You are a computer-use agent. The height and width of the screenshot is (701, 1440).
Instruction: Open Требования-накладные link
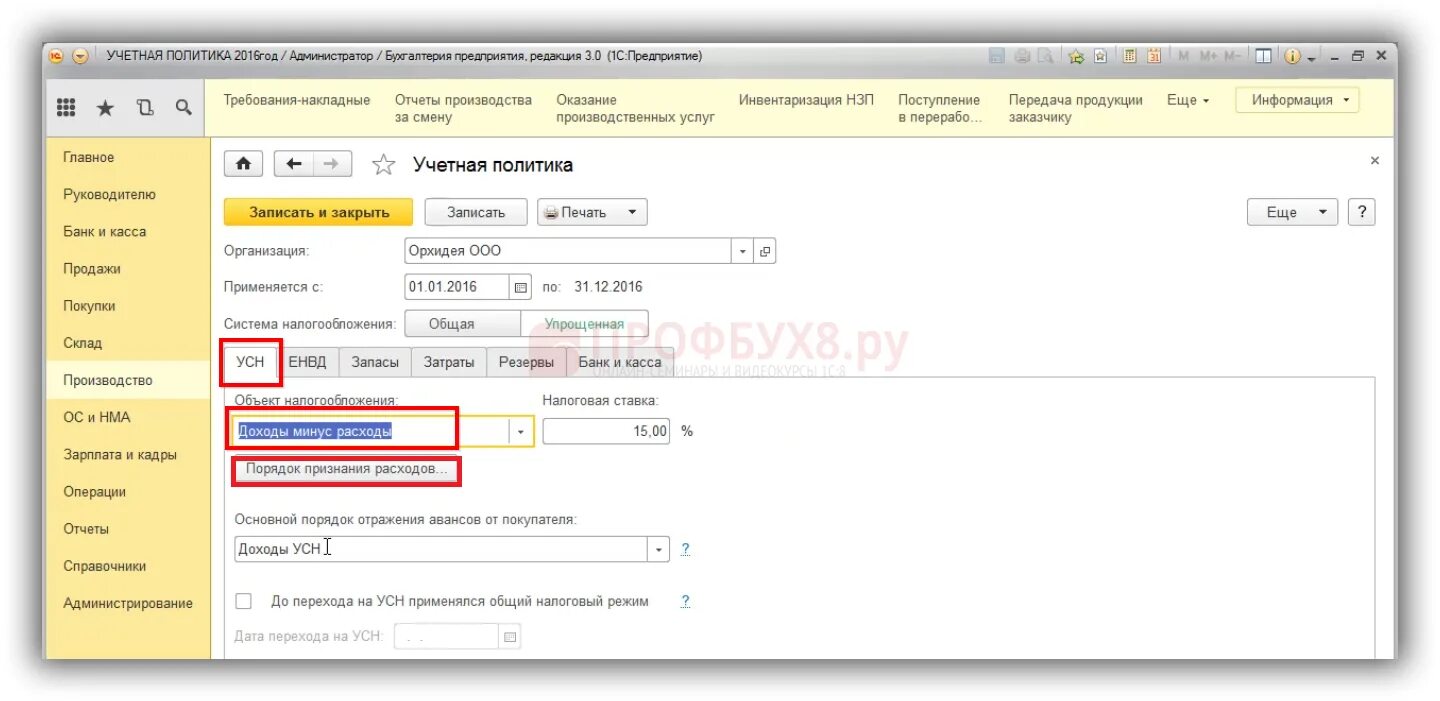pos(297,100)
